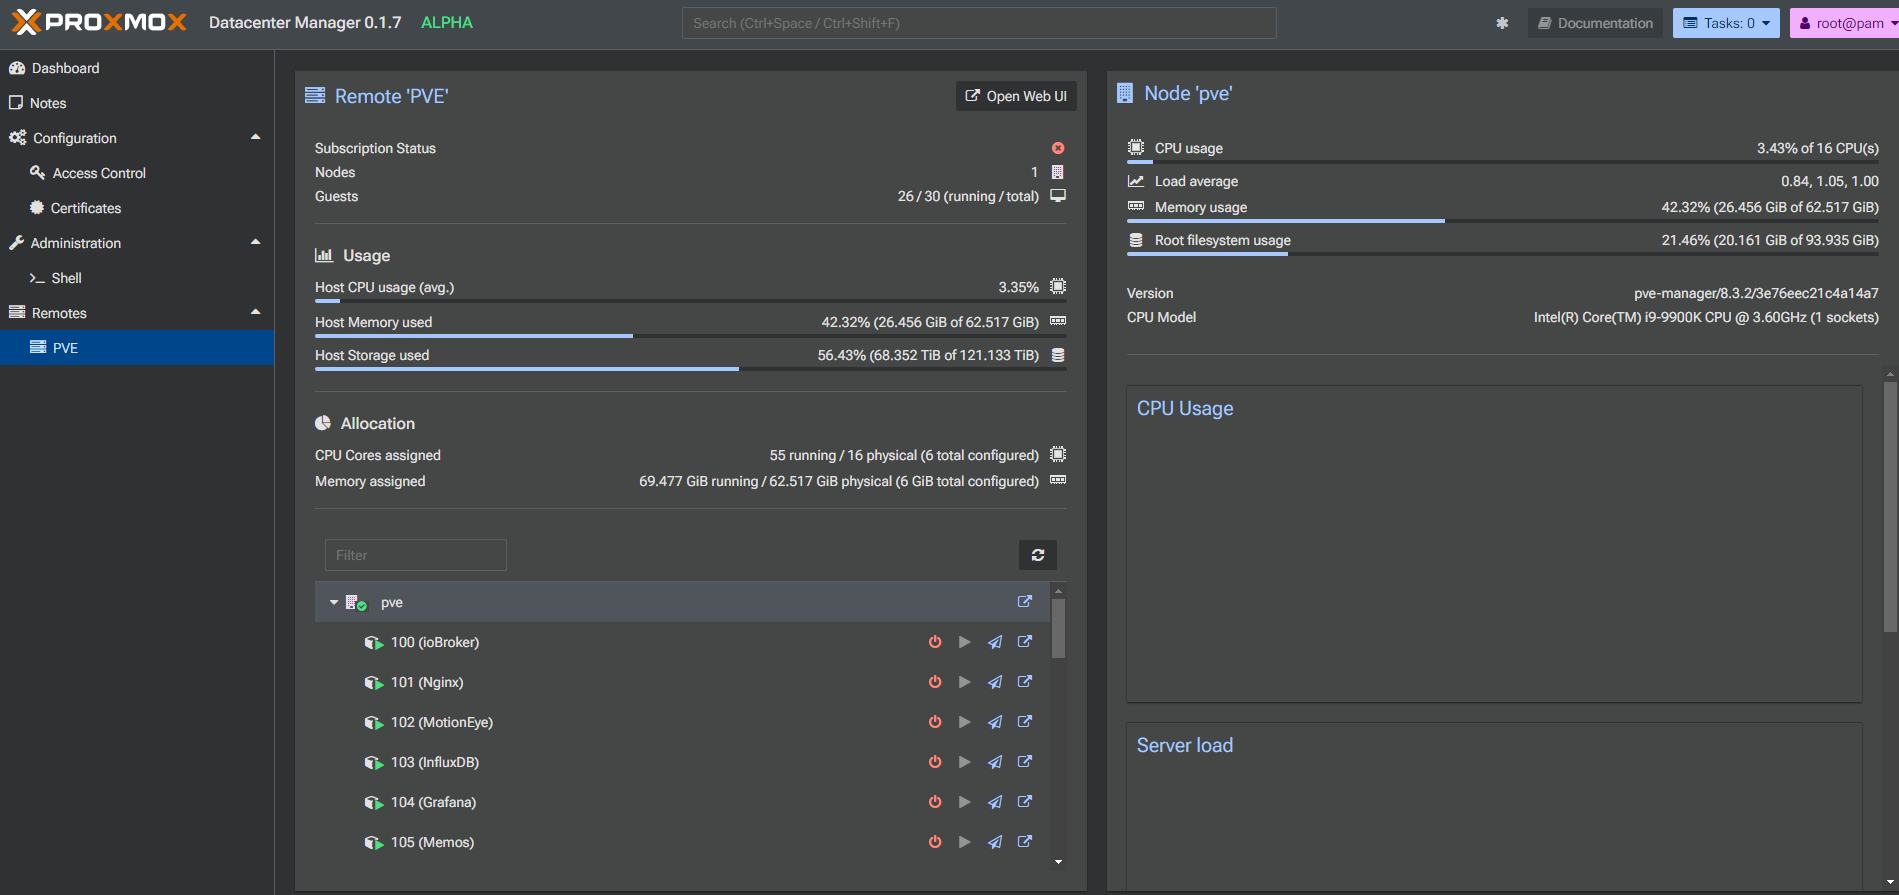Open the Documentation link
Screen dimensions: 1899x895
(1595, 23)
